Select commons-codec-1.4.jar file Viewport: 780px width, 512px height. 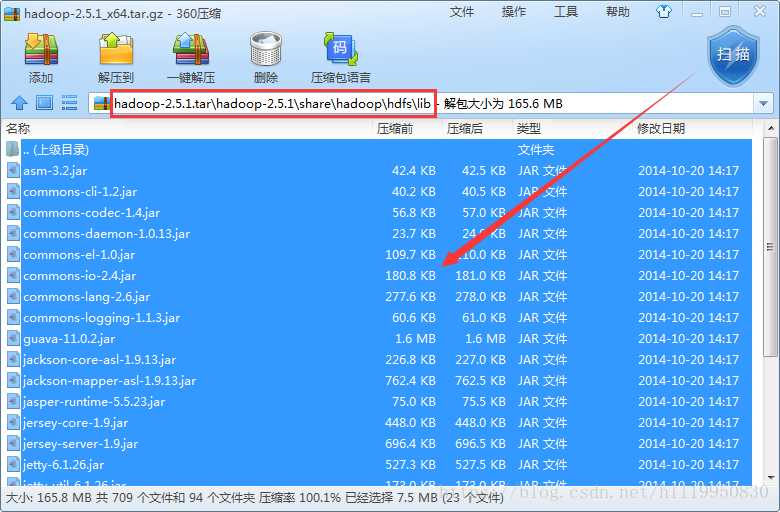coord(379,212)
